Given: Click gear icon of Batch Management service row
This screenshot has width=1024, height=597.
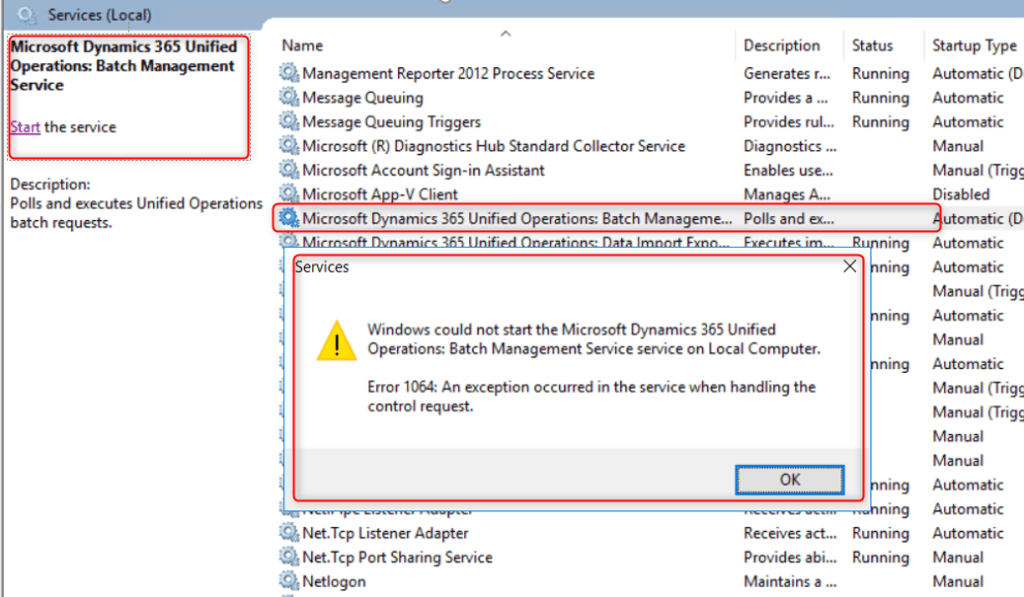Looking at the screenshot, I should pyautogui.click(x=289, y=218).
